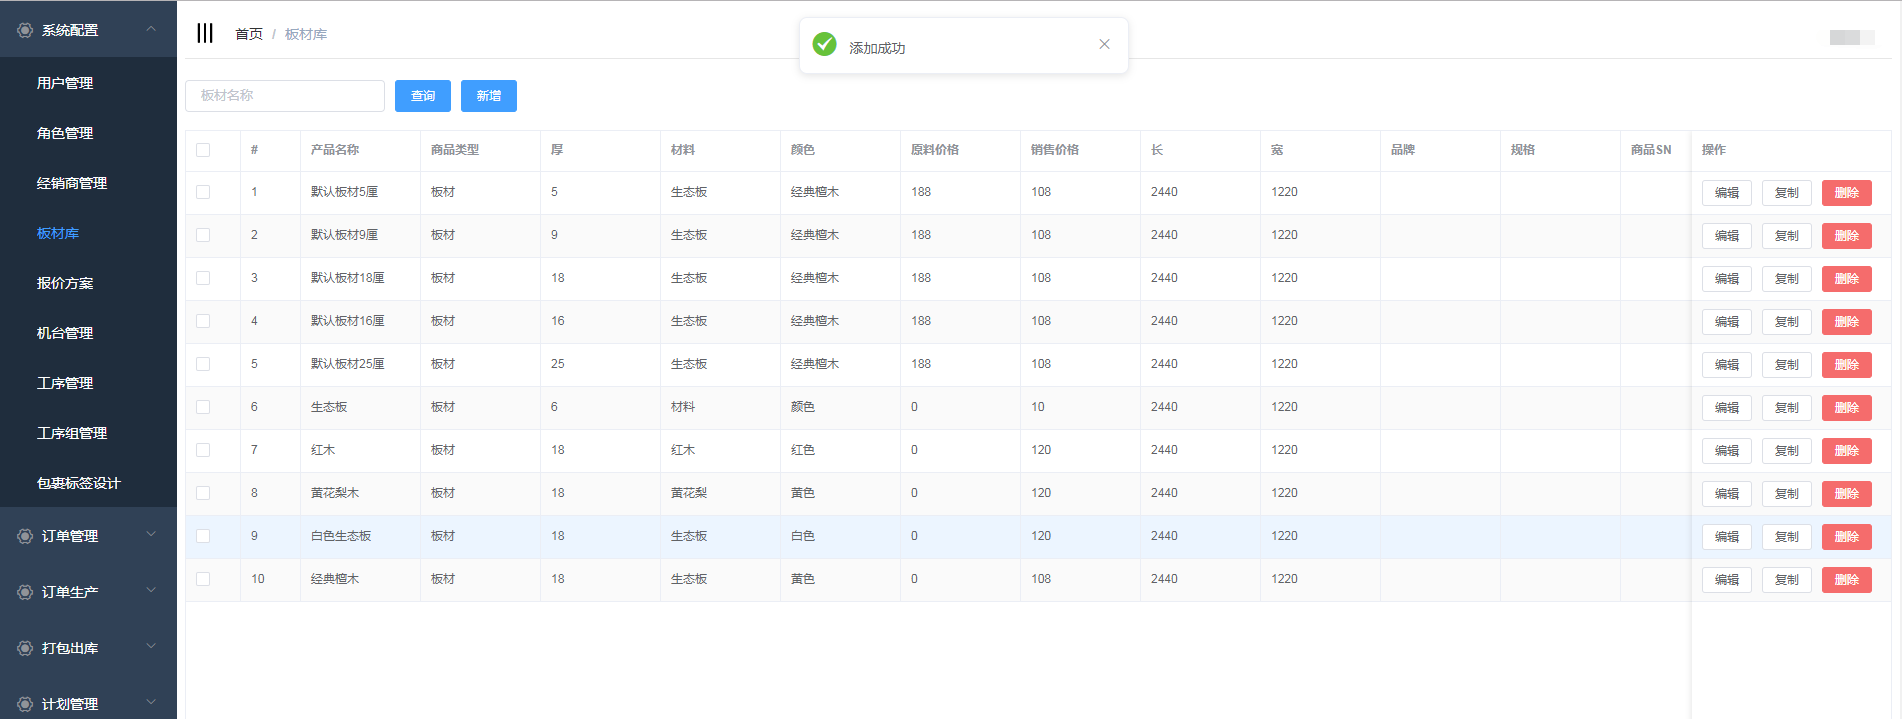Viewport: 1902px width, 719px height.
Task: Dismiss the 添加成功 notification with the X
Action: [x=1104, y=44]
